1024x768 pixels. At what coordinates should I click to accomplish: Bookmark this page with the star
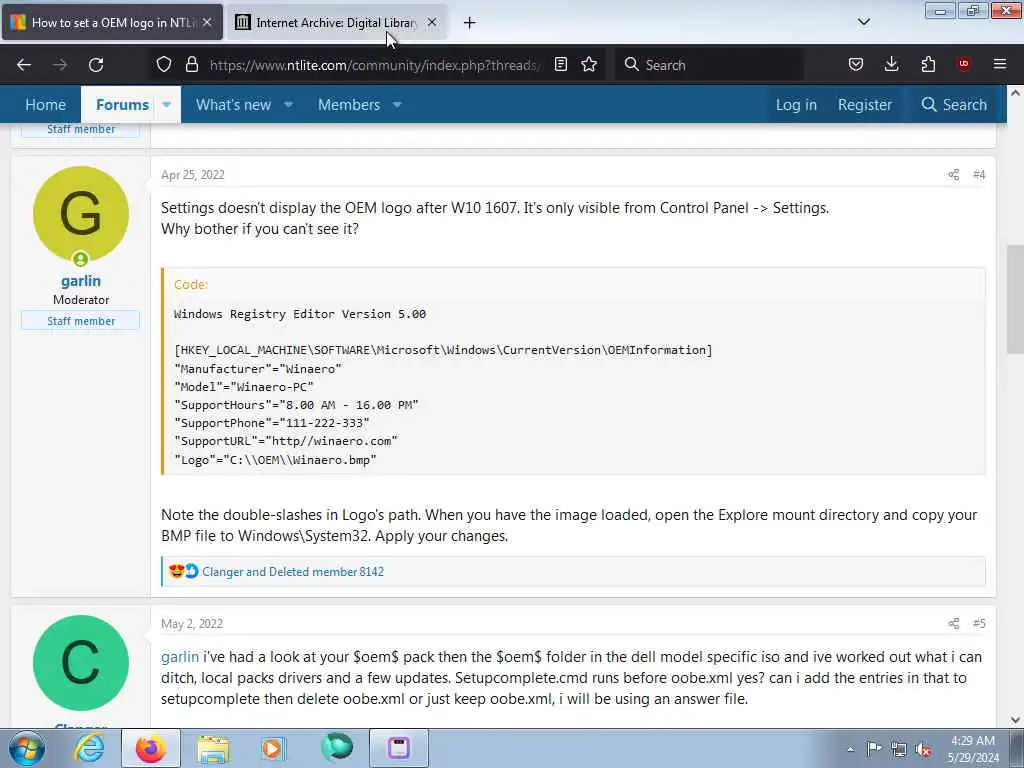click(x=589, y=64)
